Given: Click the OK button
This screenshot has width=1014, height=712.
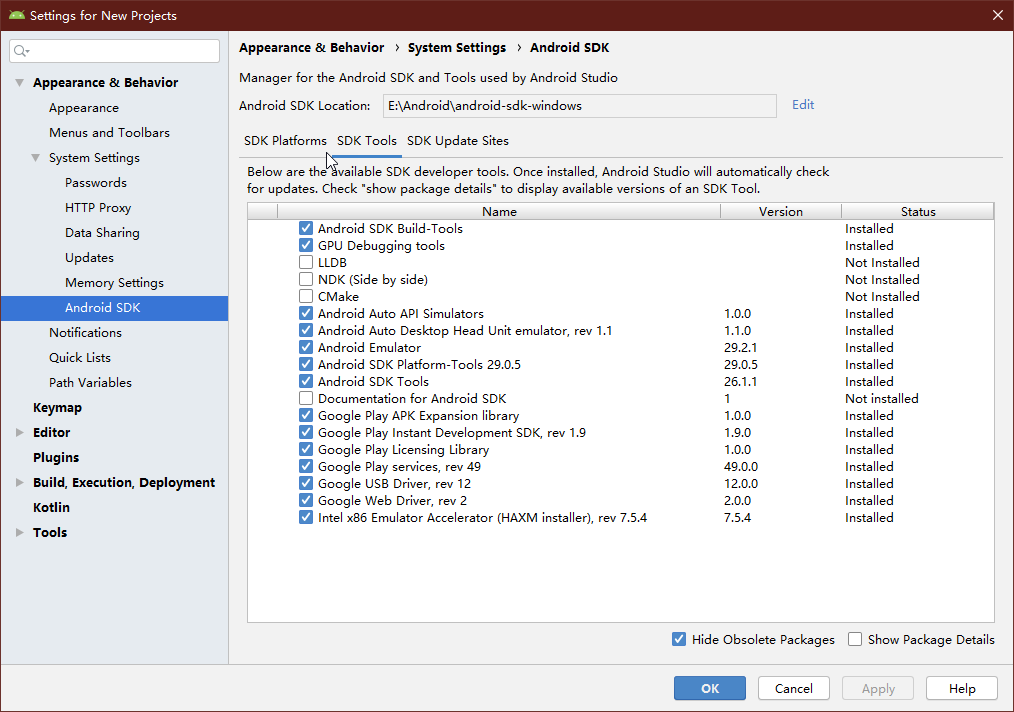Looking at the screenshot, I should coord(709,688).
